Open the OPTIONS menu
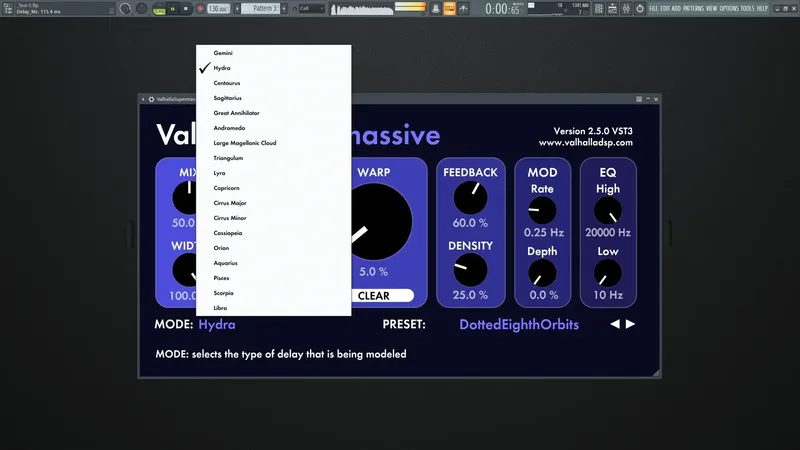 click(729, 9)
